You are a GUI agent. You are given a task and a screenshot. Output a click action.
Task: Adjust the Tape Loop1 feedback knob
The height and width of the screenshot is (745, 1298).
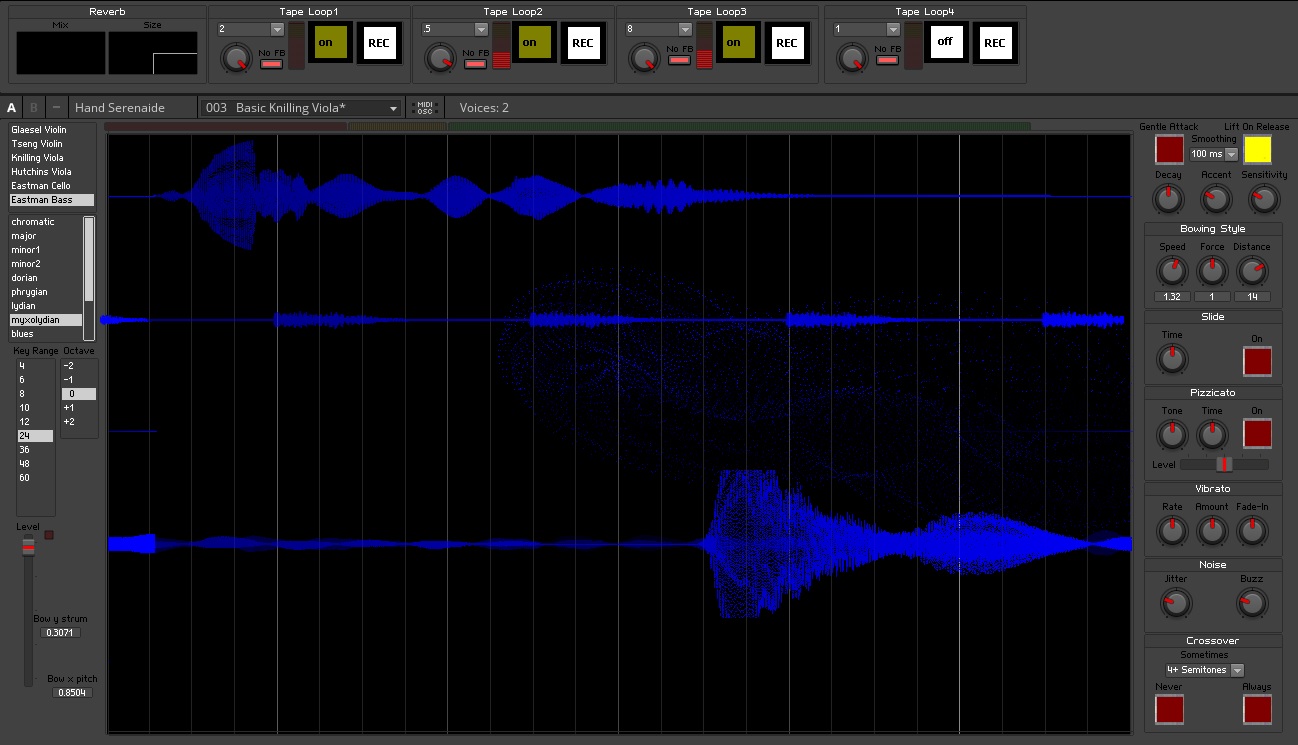[x=236, y=58]
